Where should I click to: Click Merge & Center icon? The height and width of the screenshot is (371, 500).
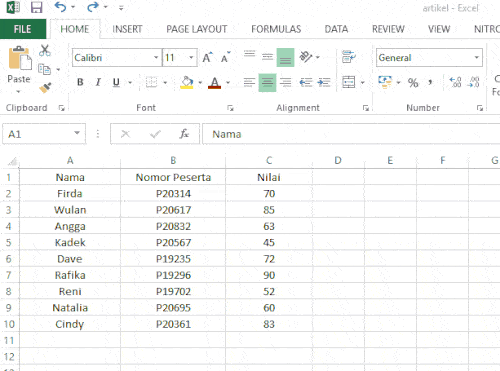(349, 82)
